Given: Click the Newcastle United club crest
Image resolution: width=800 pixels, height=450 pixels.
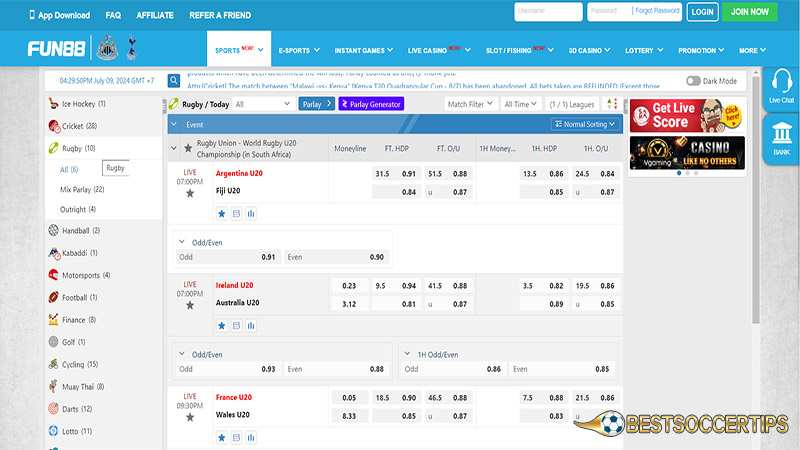Looking at the screenshot, I should click(107, 48).
